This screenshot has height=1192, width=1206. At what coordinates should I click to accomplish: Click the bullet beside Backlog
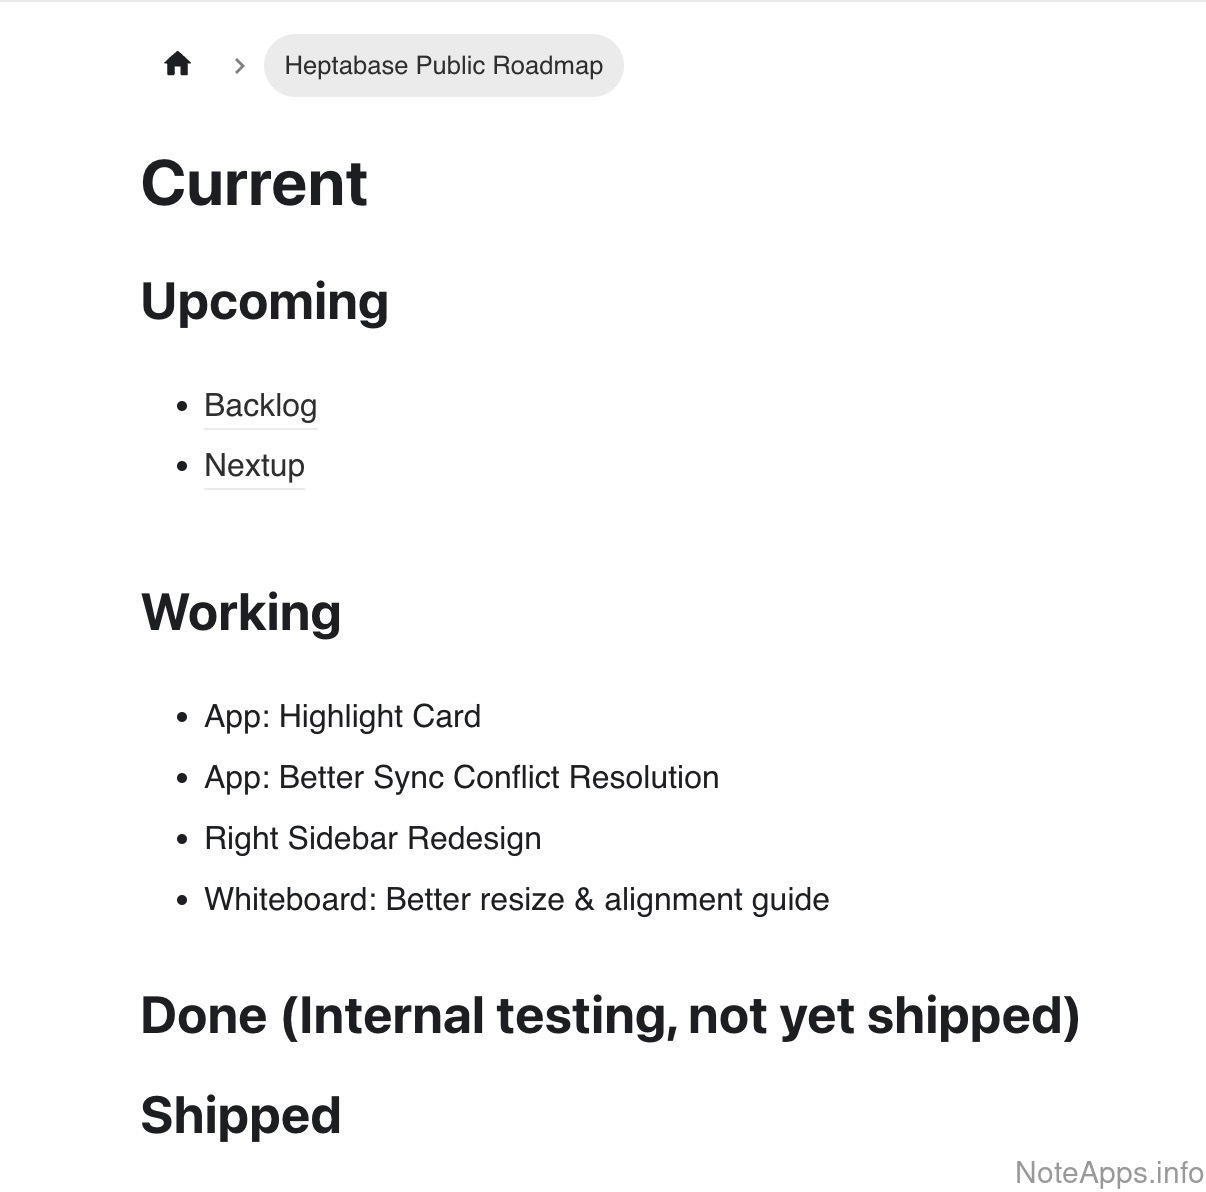pos(181,407)
